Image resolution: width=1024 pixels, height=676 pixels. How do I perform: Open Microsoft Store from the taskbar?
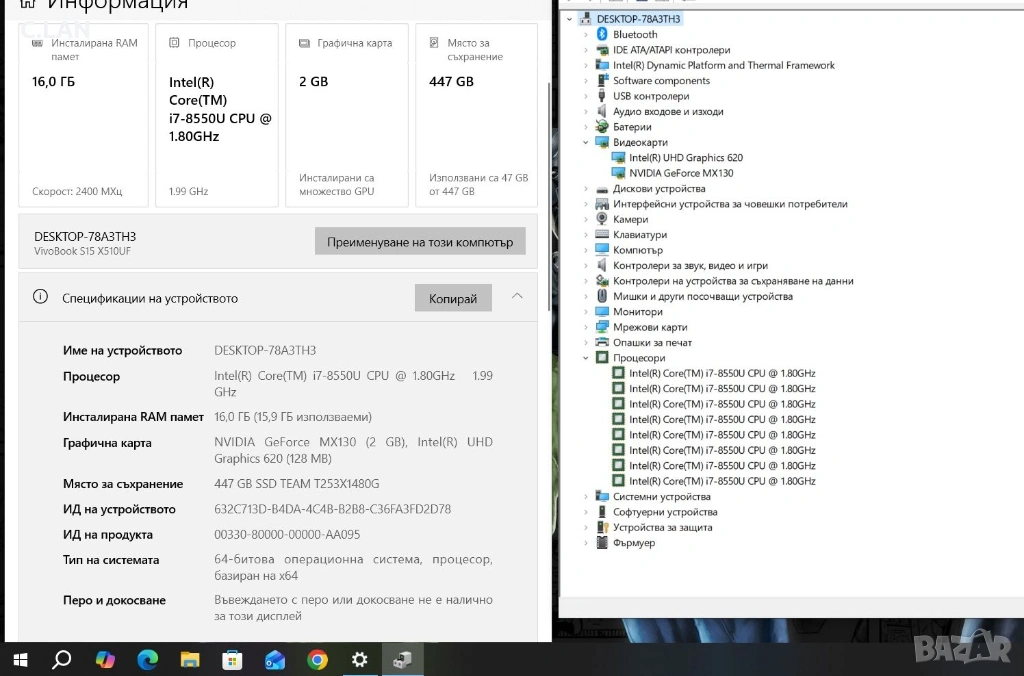(x=232, y=659)
